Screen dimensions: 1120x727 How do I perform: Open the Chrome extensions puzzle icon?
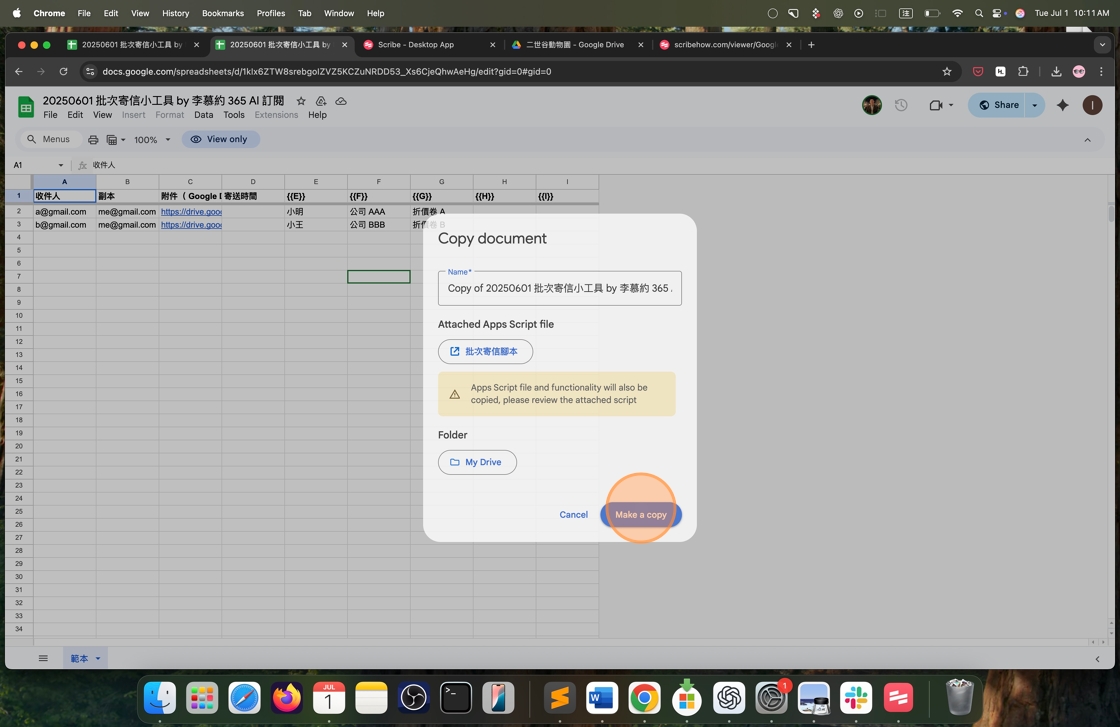1023,71
